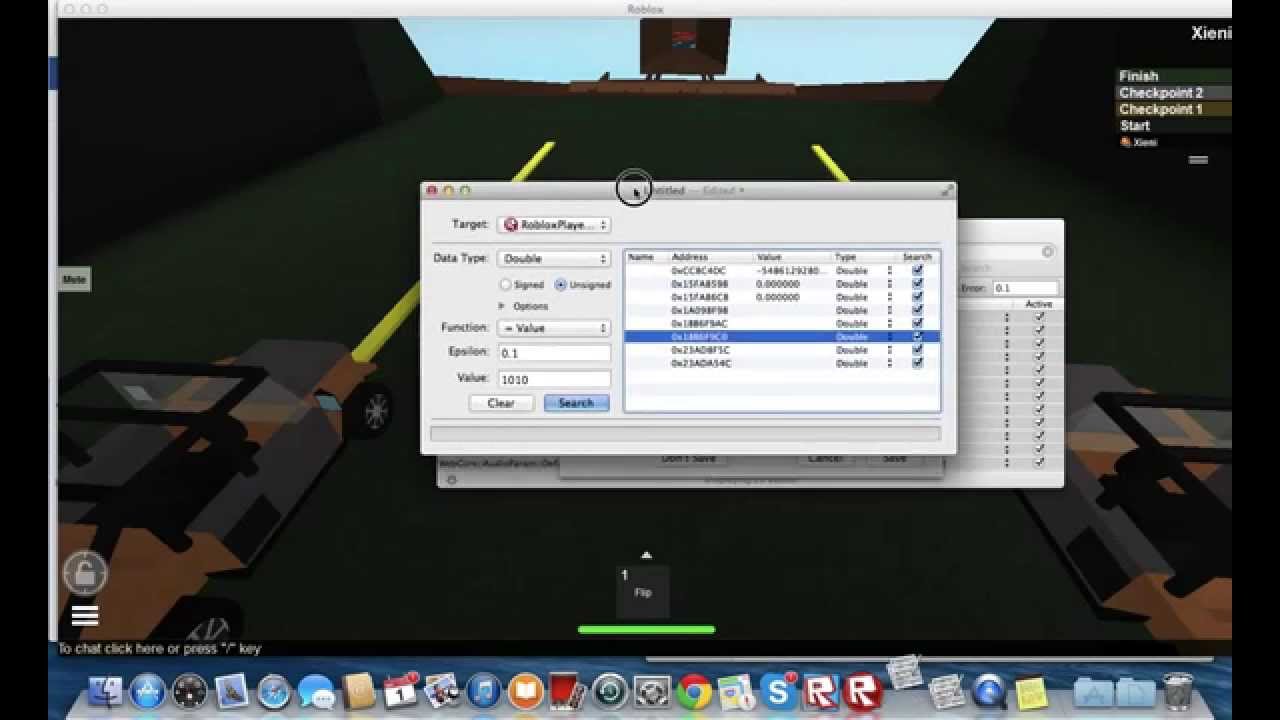This screenshot has height=720, width=1280.
Task: Click the Start leaderboard entry
Action: pyautogui.click(x=1174, y=126)
